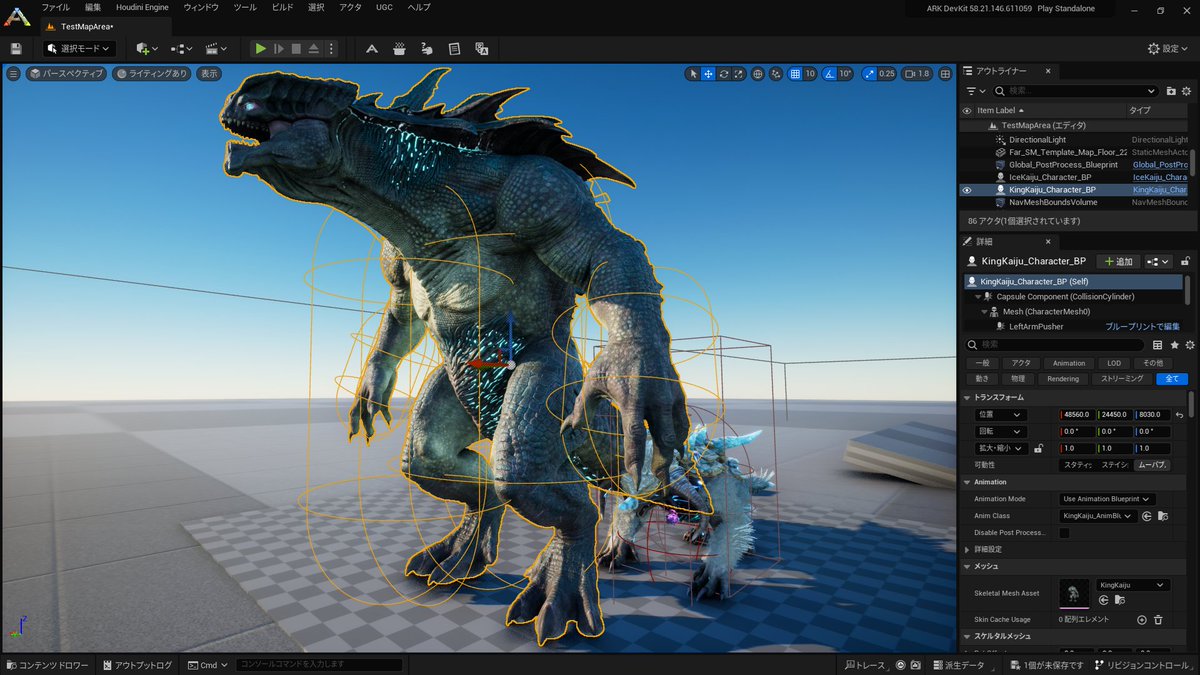Select the viewport Select (arrow) tool
Image resolution: width=1200 pixels, height=675 pixels.
click(694, 73)
